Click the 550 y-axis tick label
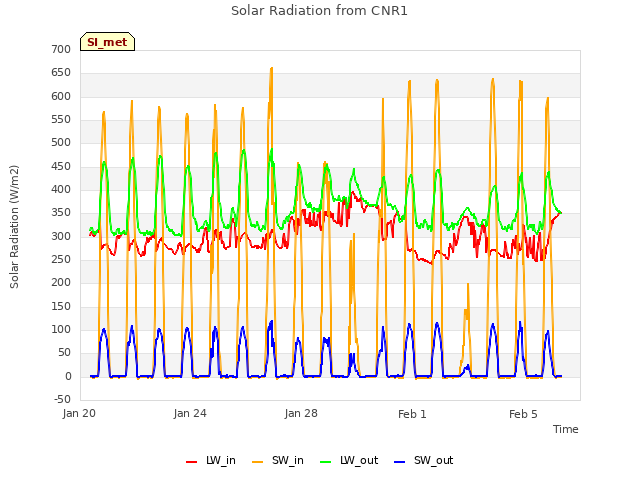This screenshot has height=480, width=640. tap(61, 120)
